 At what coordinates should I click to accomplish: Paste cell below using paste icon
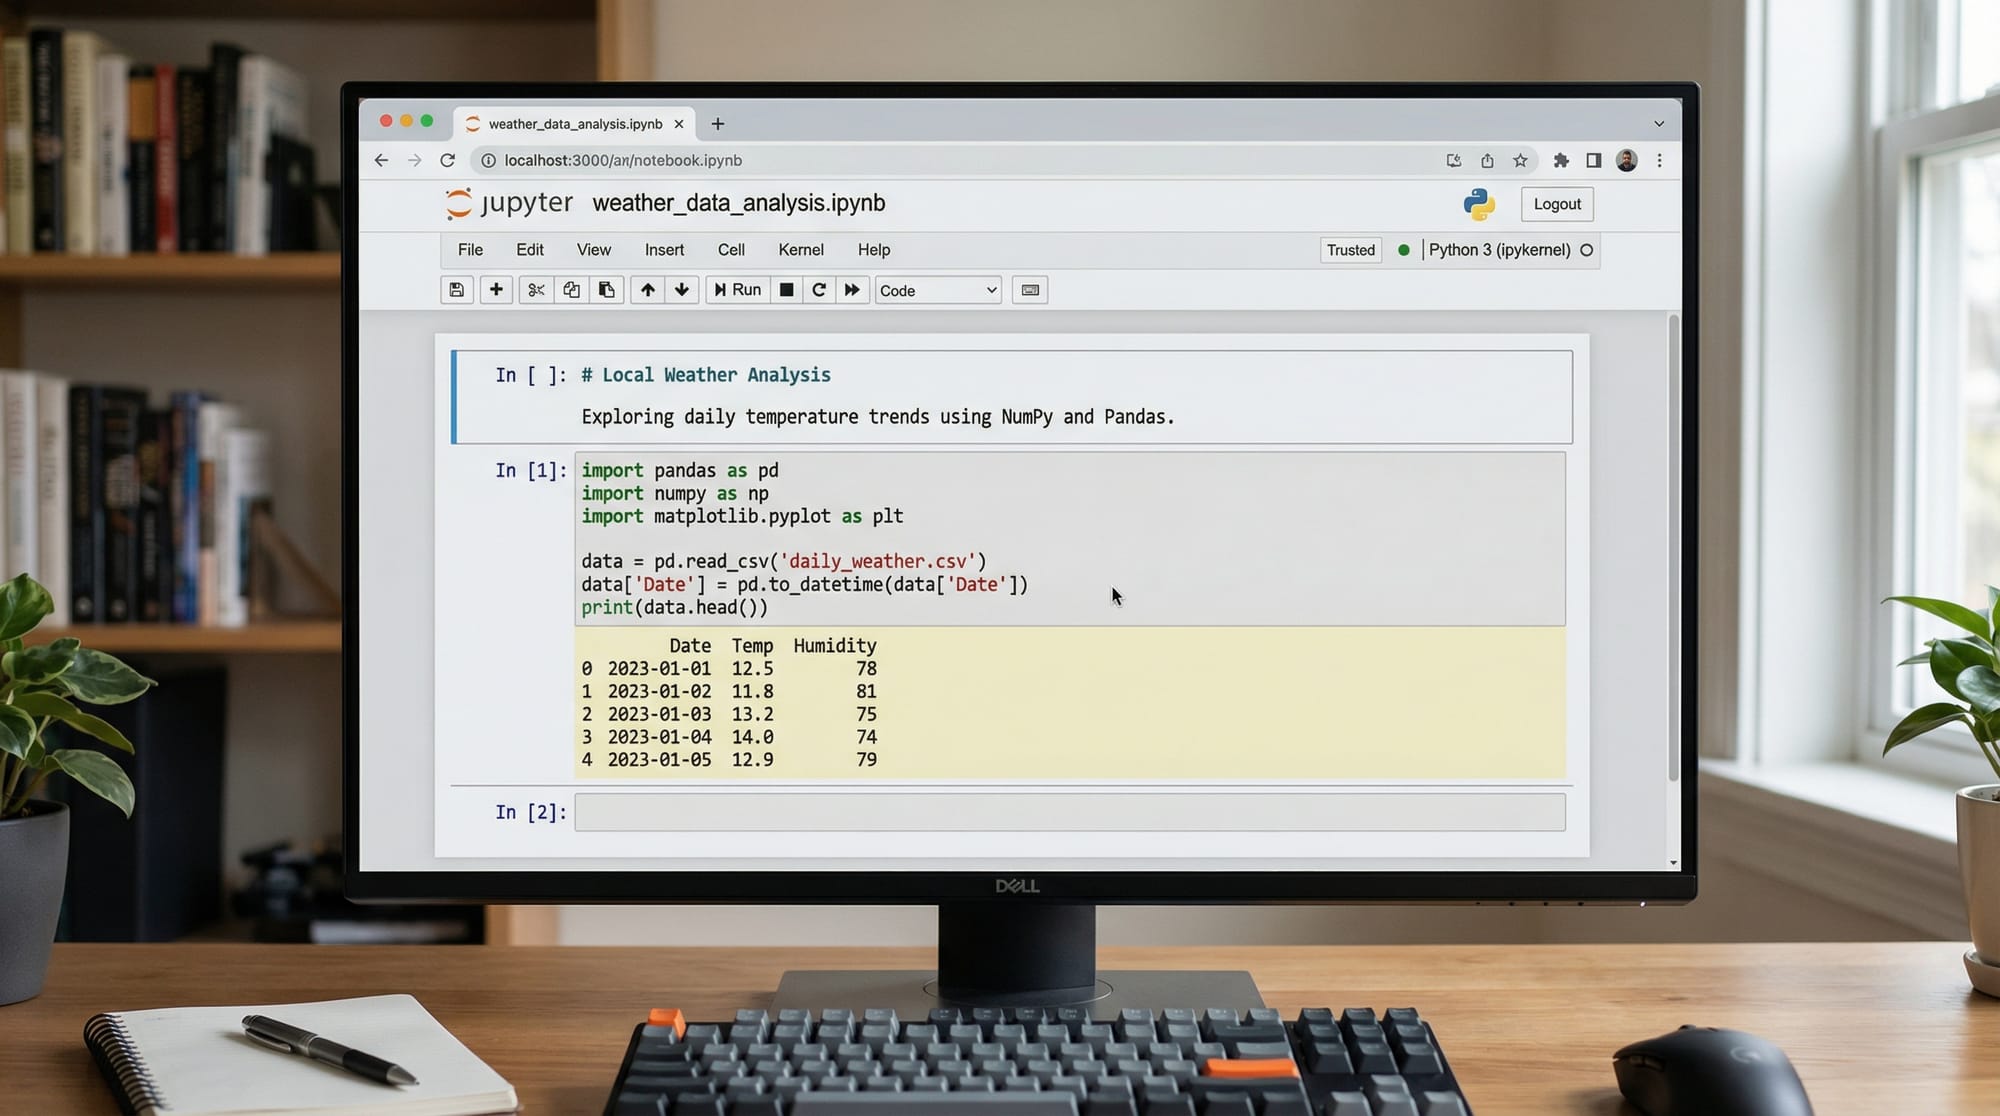click(x=606, y=290)
